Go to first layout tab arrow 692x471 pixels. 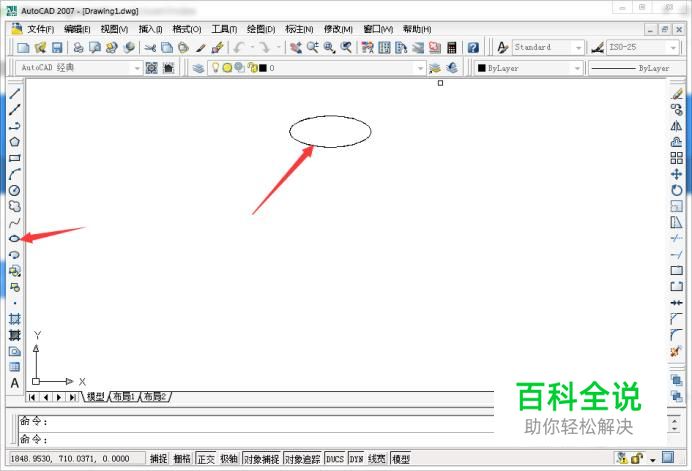tap(32, 397)
